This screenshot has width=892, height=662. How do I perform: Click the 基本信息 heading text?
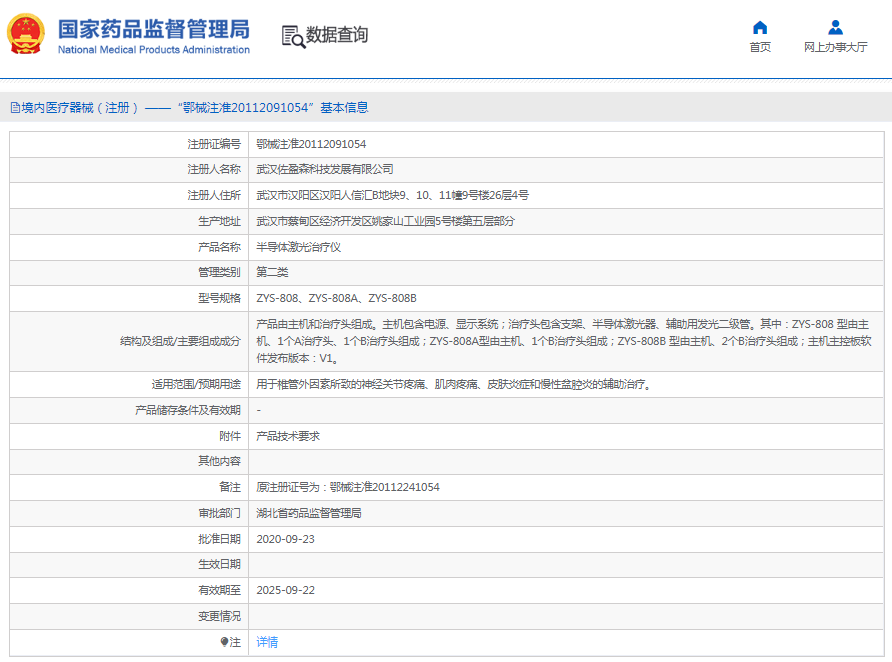tap(344, 107)
